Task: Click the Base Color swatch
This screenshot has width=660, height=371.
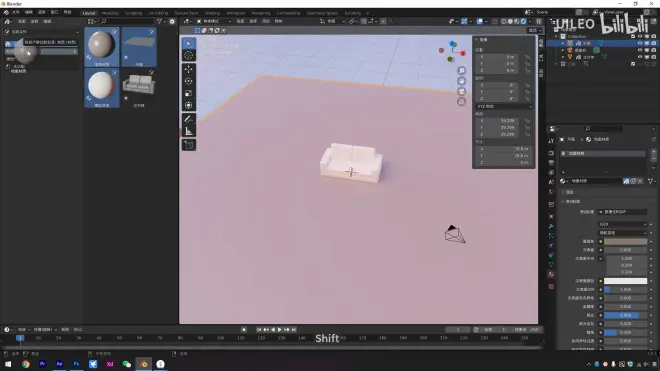Action: pyautogui.click(x=625, y=242)
